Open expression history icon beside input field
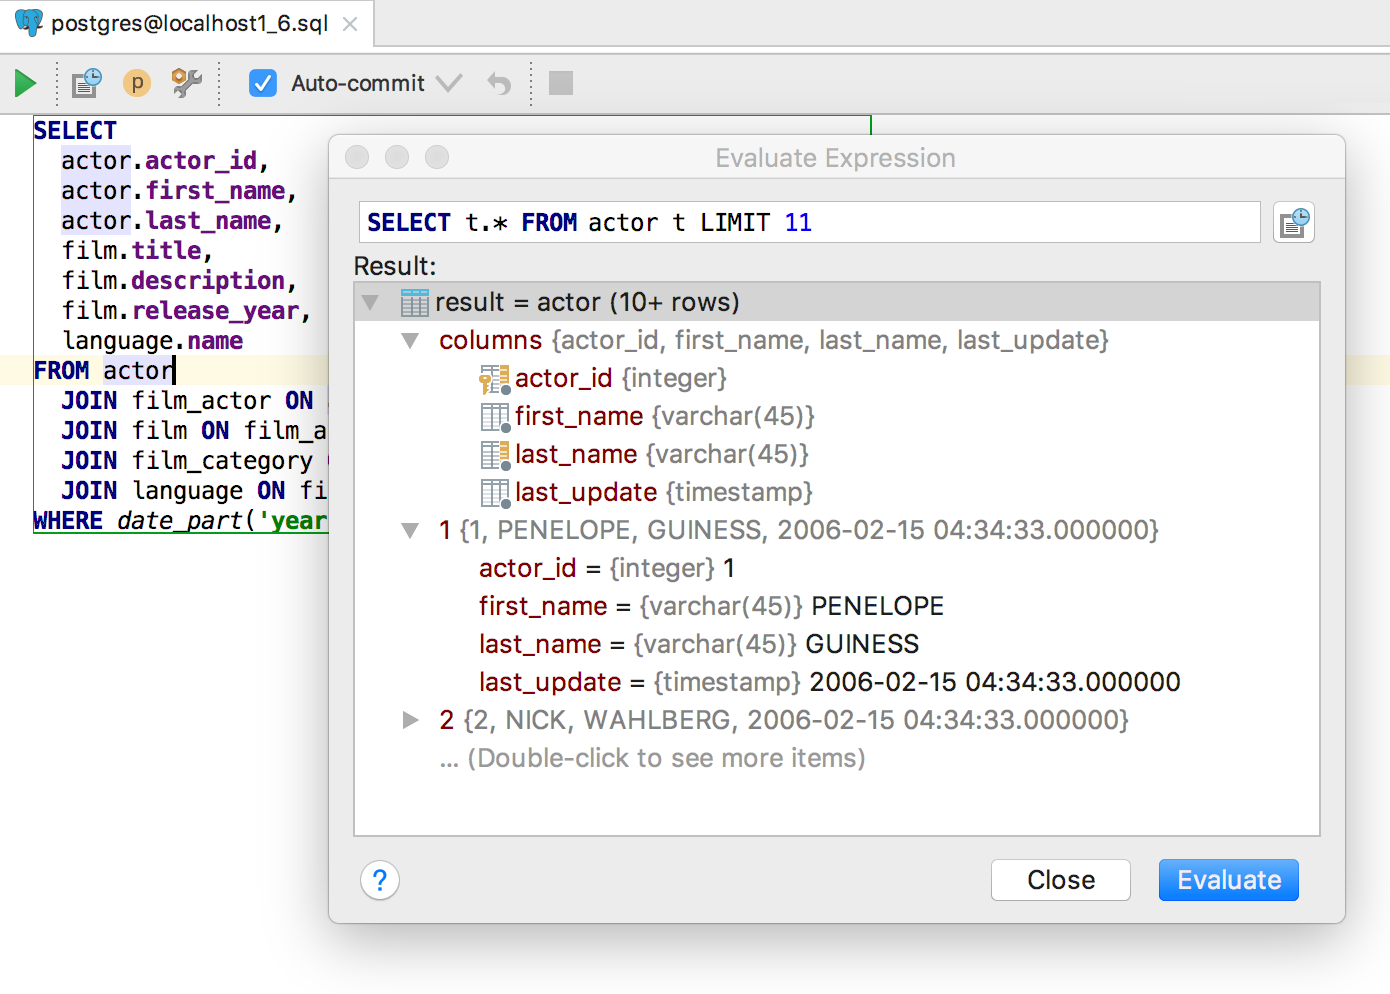1390x994 pixels. pos(1294,222)
